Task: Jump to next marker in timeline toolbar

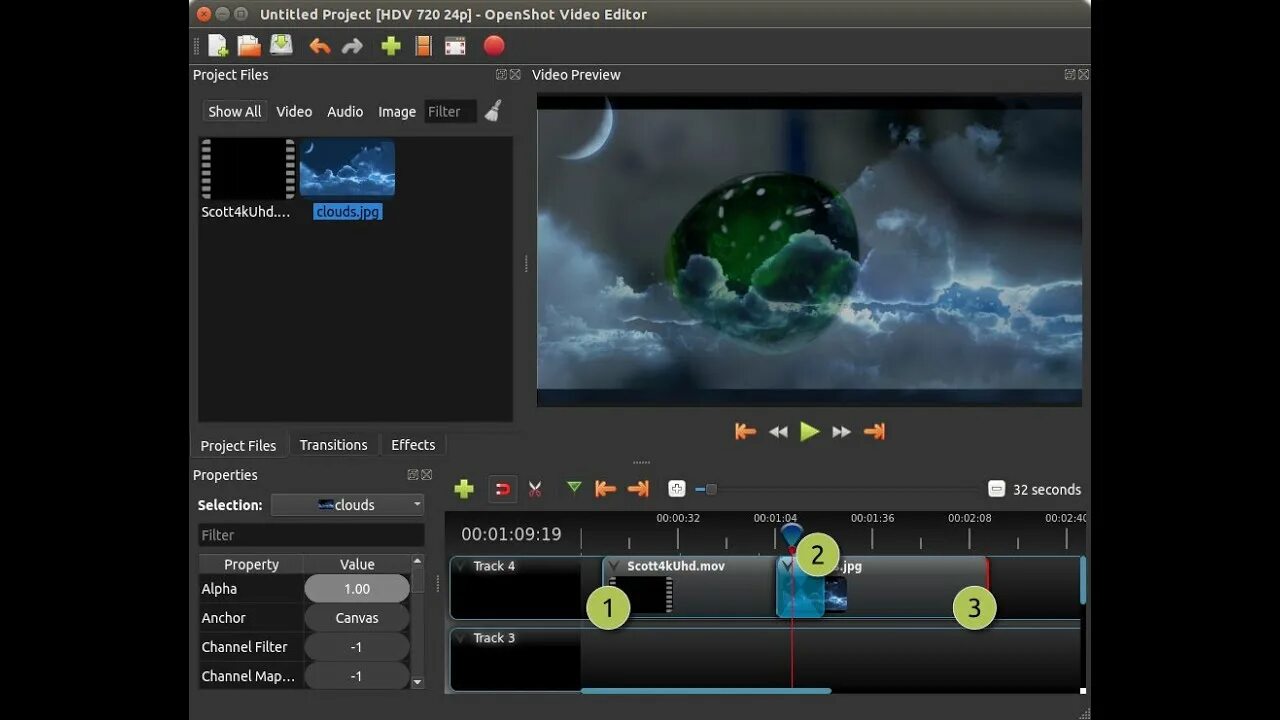Action: coord(638,489)
